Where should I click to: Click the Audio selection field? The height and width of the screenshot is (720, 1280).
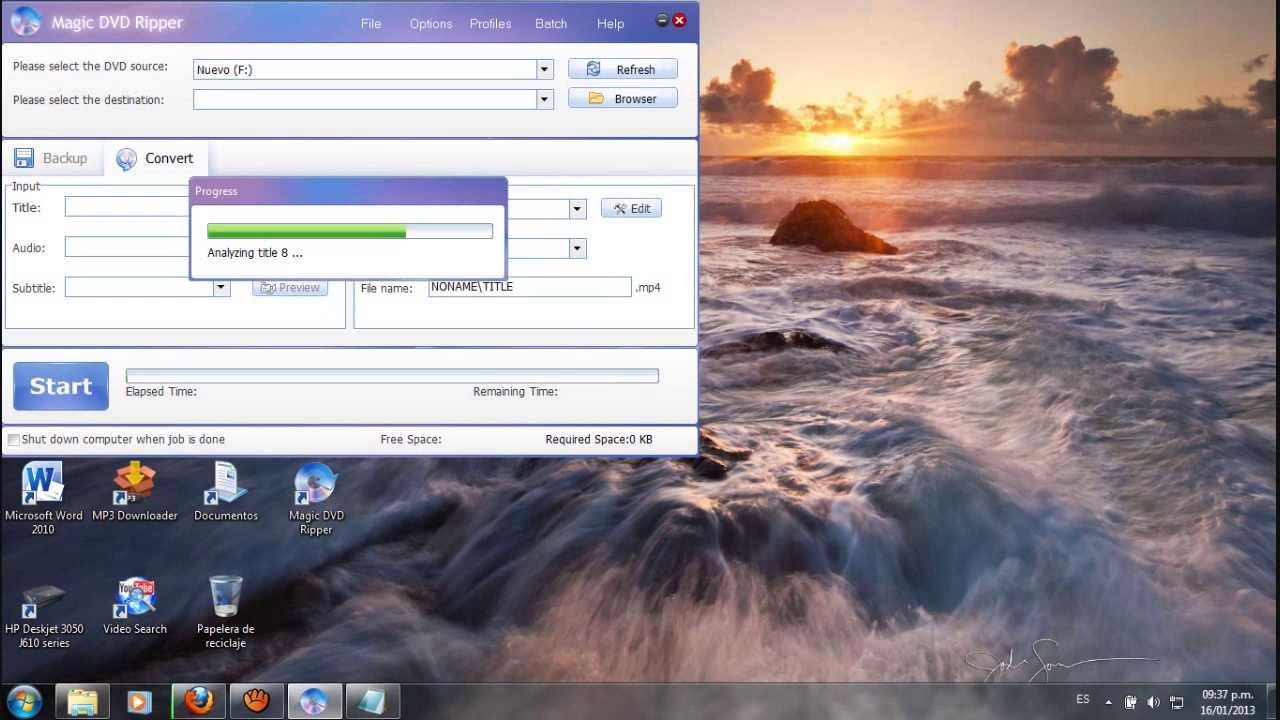pos(127,247)
